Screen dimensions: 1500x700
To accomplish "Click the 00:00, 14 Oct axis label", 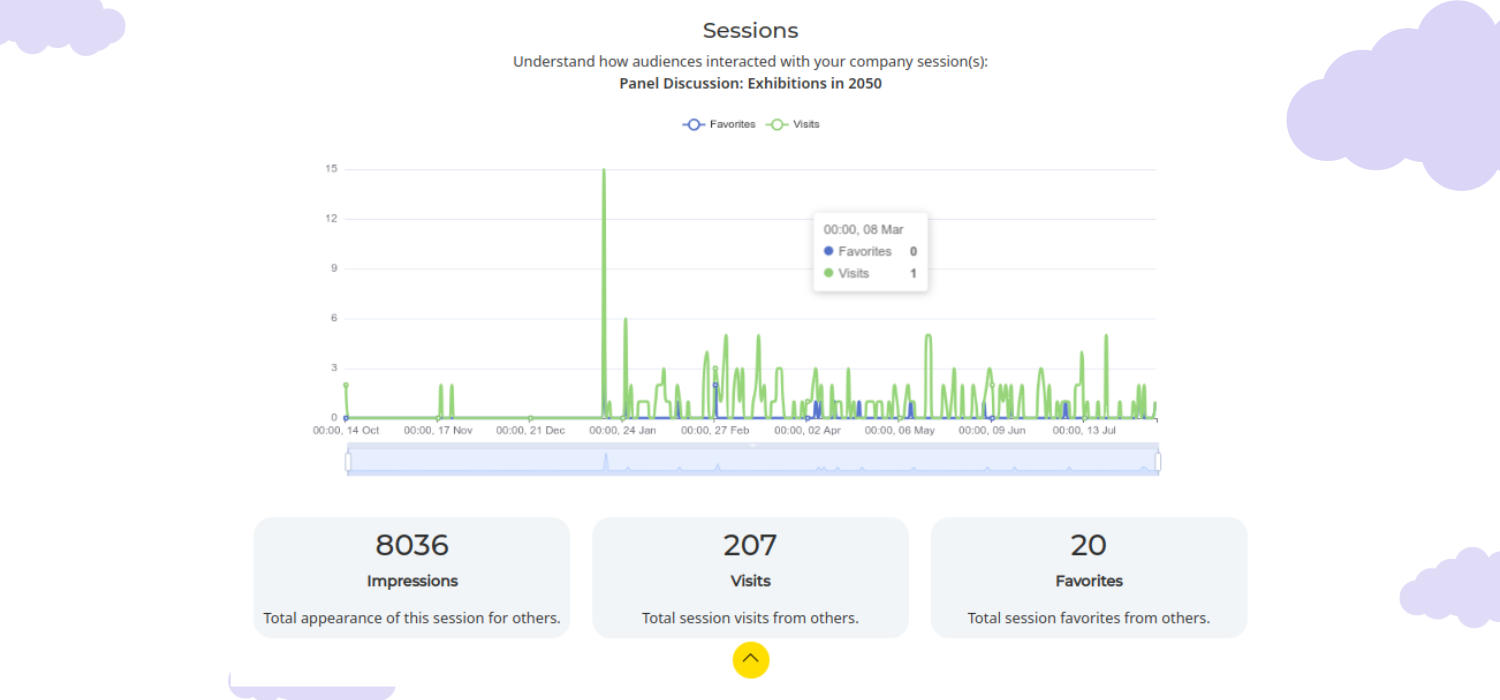I will click(x=345, y=430).
